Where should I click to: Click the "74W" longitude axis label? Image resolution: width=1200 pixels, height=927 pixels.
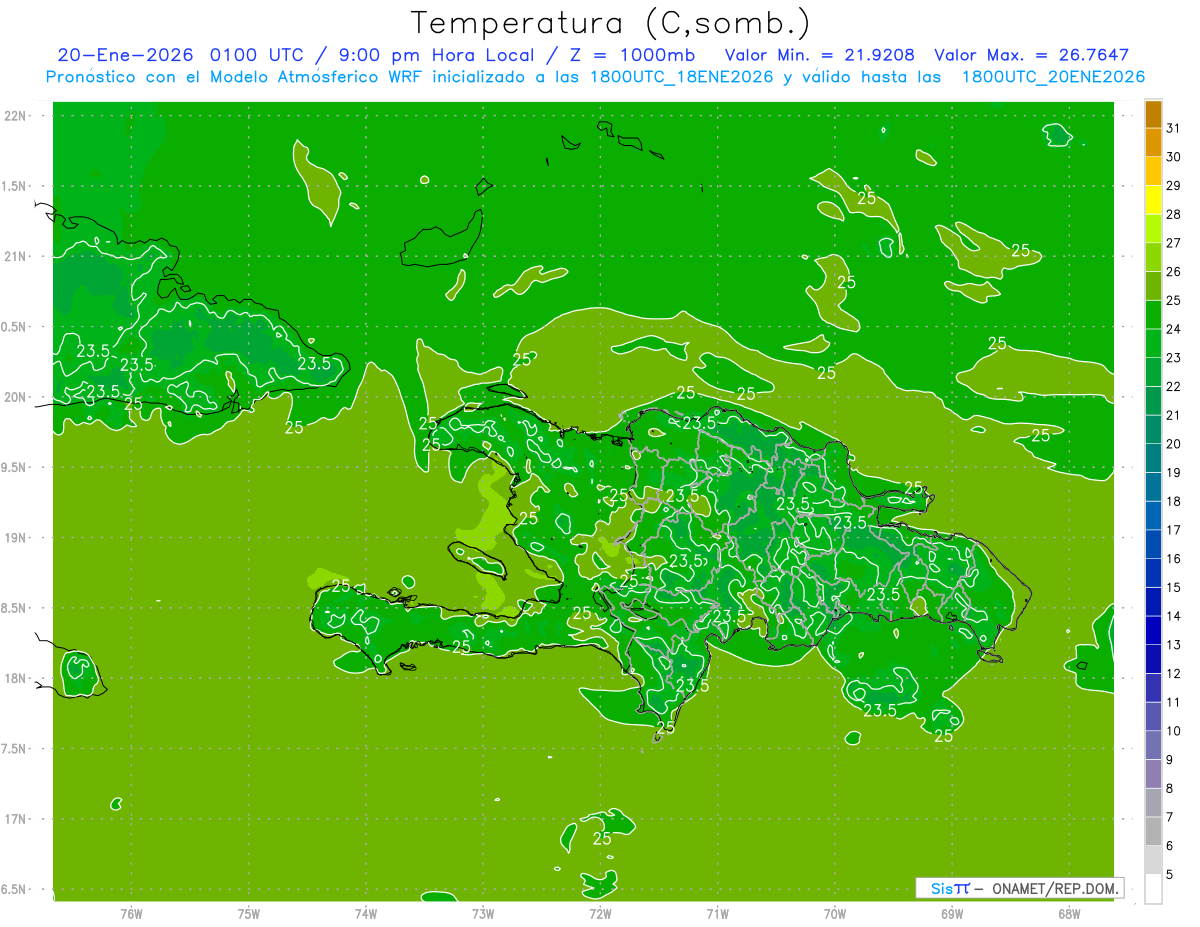pos(366,913)
